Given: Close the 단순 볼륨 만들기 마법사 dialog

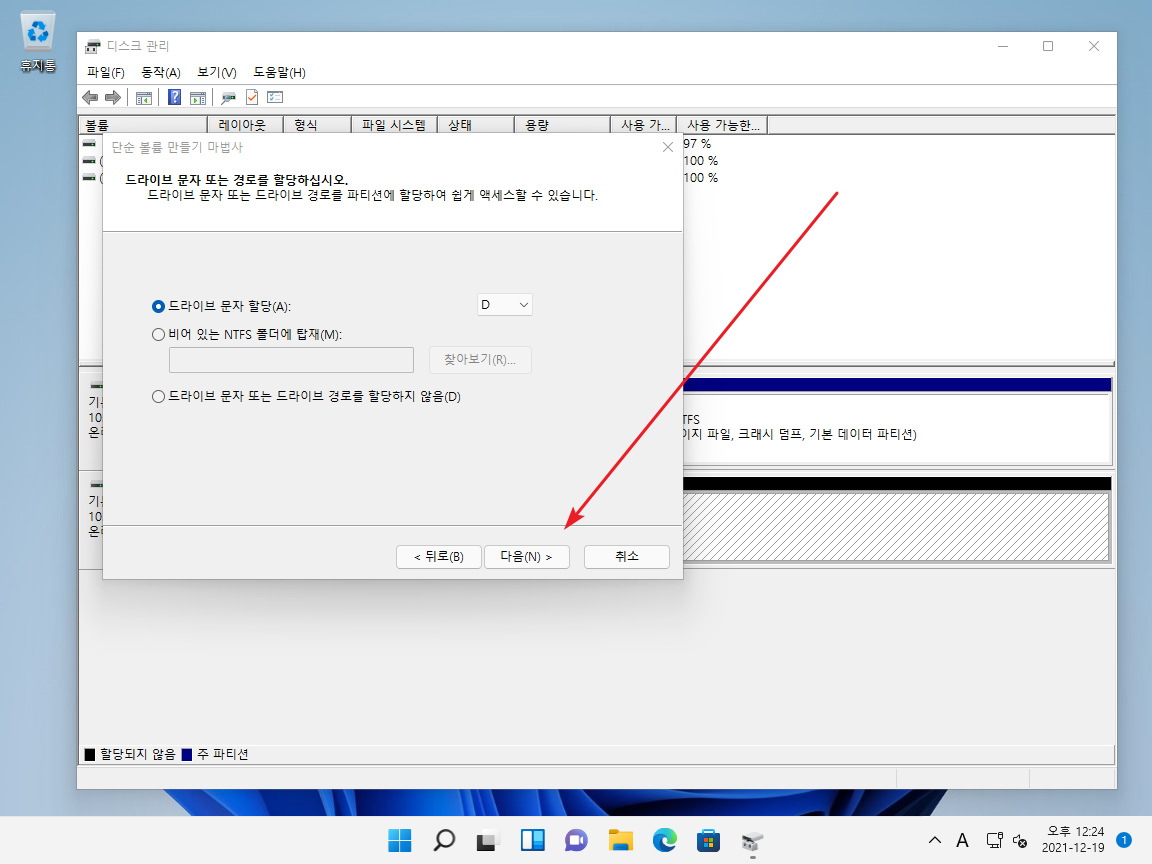Looking at the screenshot, I should [x=668, y=147].
